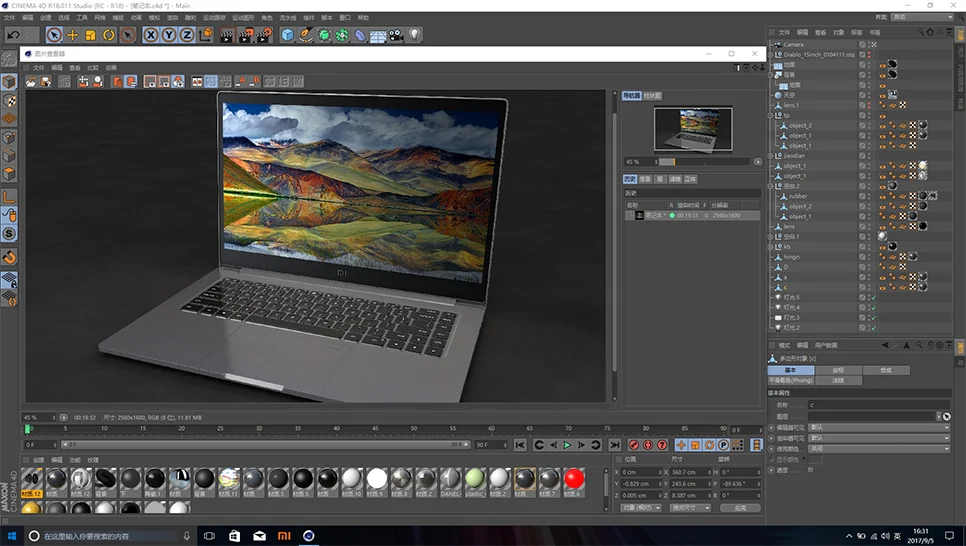Collapse the tp object group

click(772, 115)
